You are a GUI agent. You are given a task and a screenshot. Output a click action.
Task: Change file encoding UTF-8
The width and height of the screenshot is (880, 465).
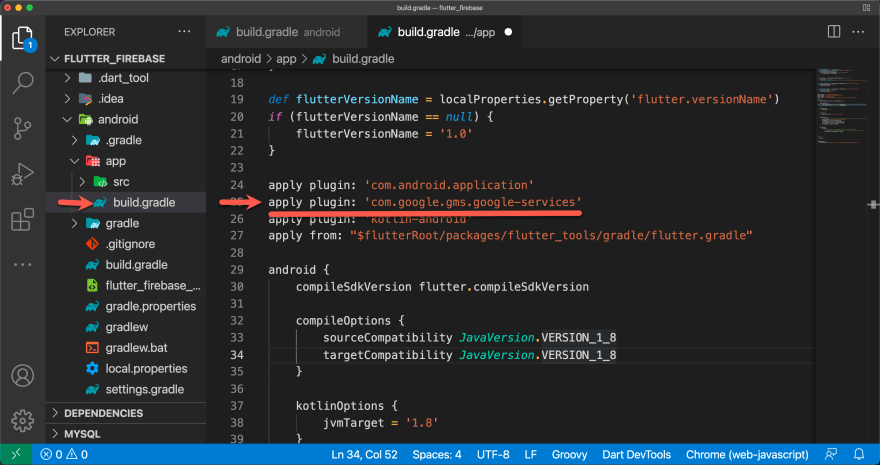click(493, 454)
